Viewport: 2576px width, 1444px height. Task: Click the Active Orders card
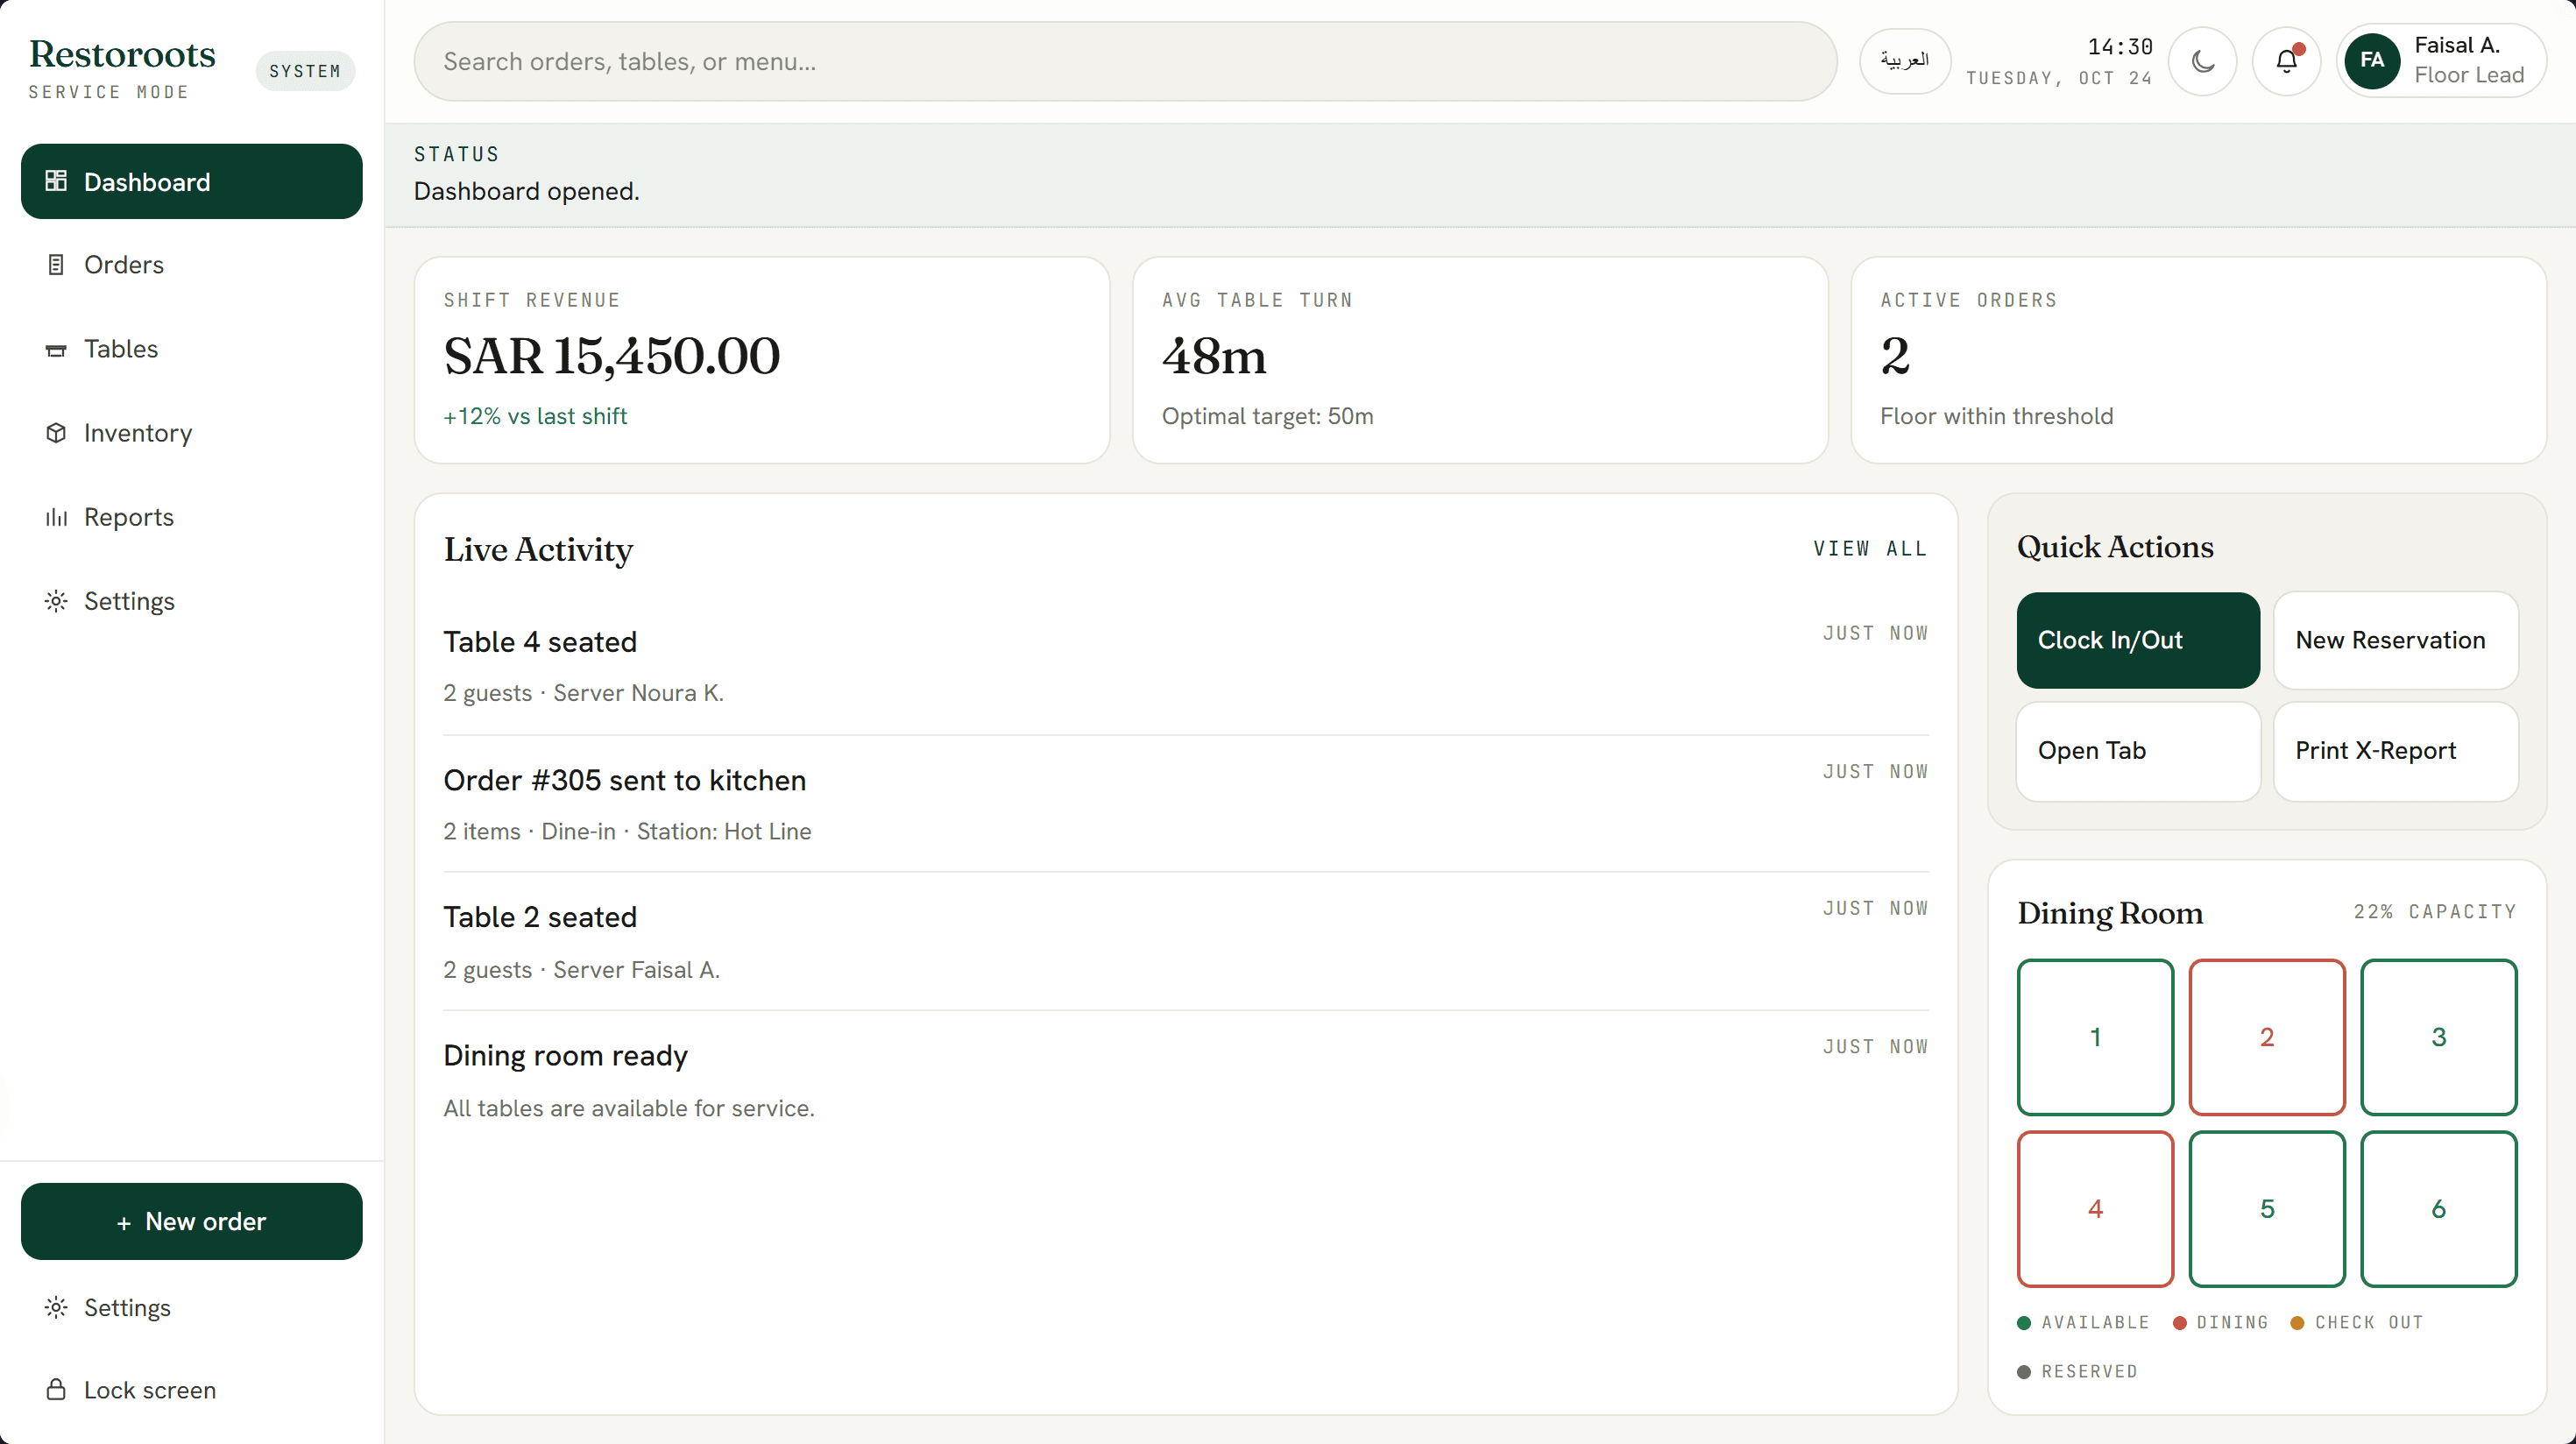pos(2198,360)
